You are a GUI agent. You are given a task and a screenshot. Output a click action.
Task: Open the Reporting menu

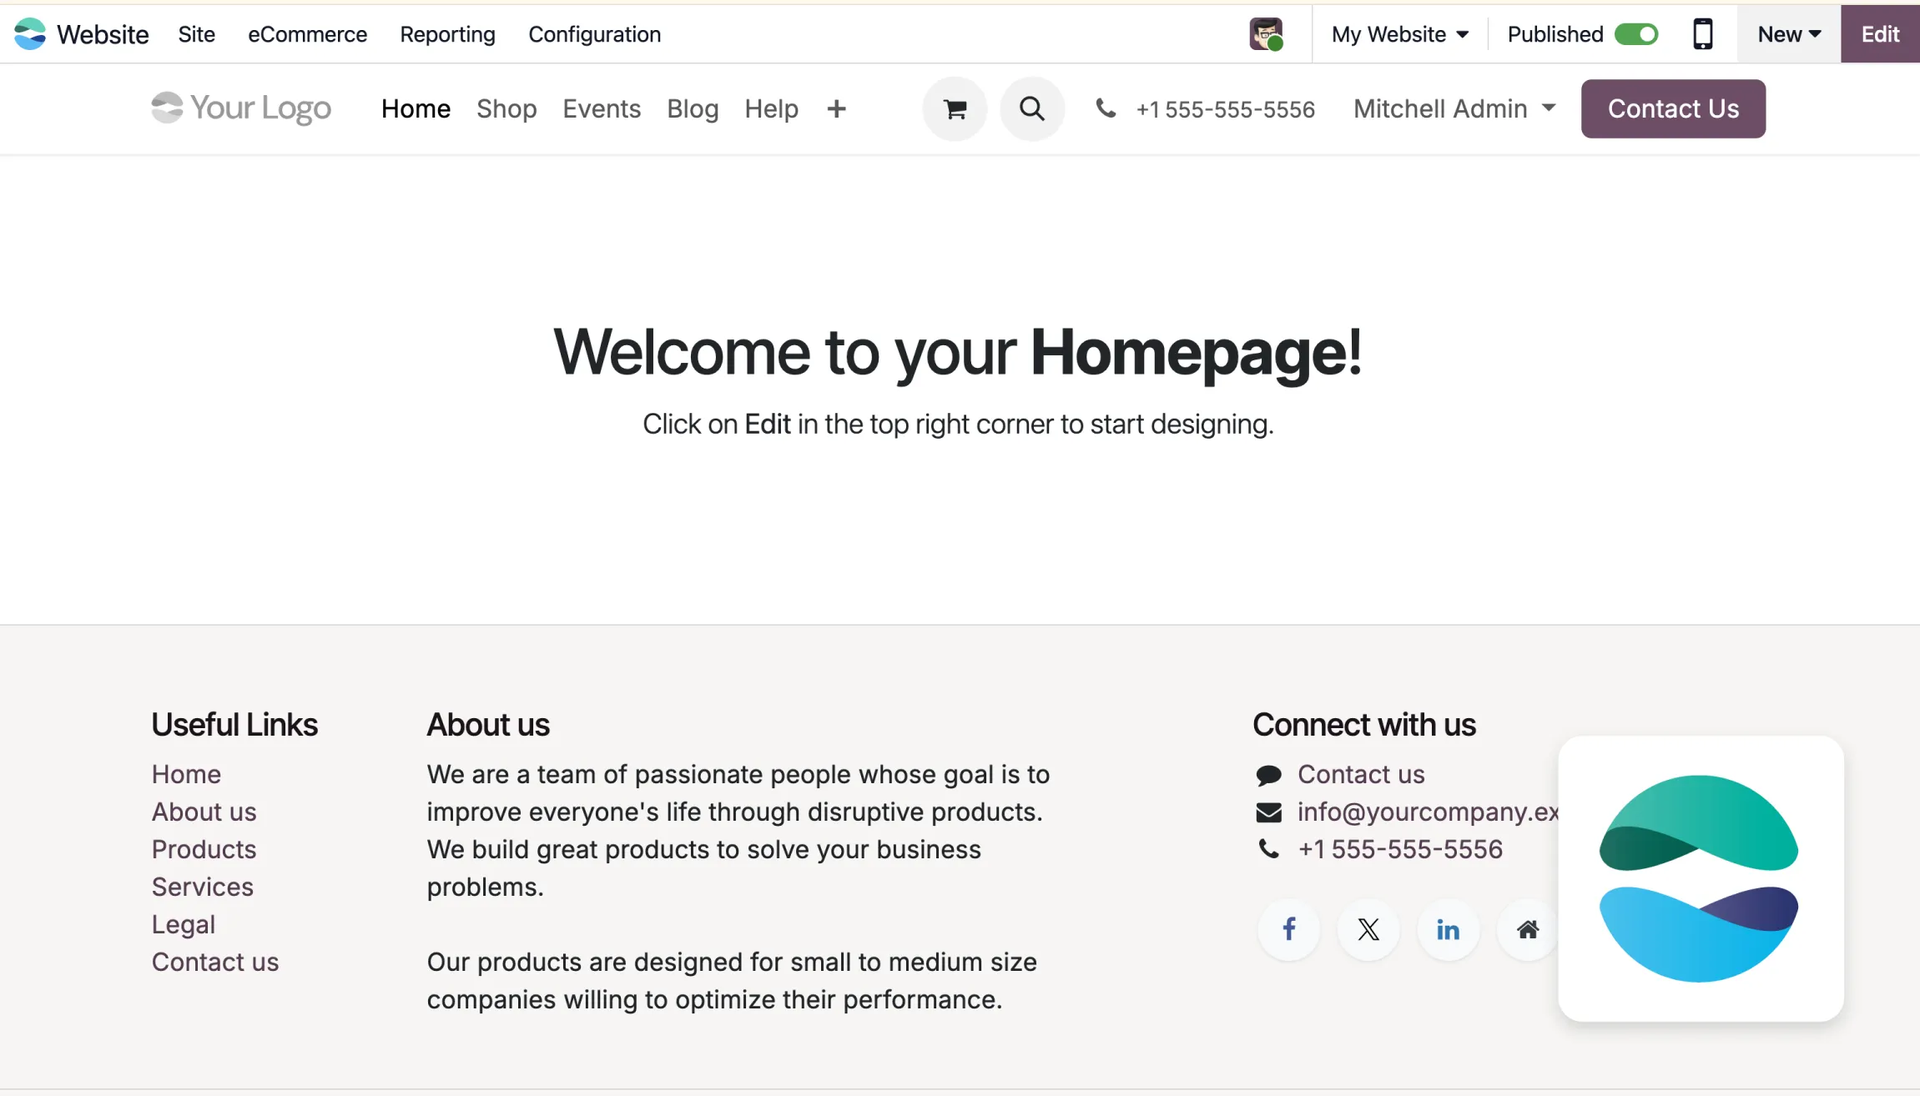tap(448, 34)
